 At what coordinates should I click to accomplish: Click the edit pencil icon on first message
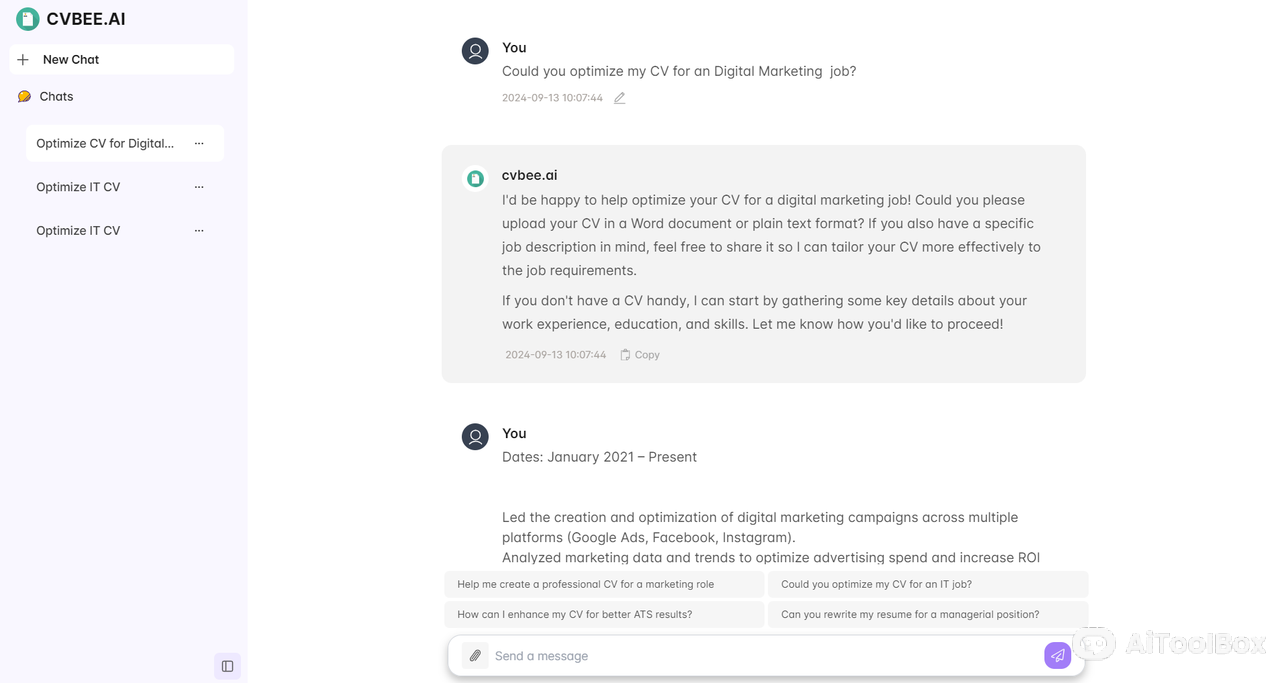coord(620,98)
